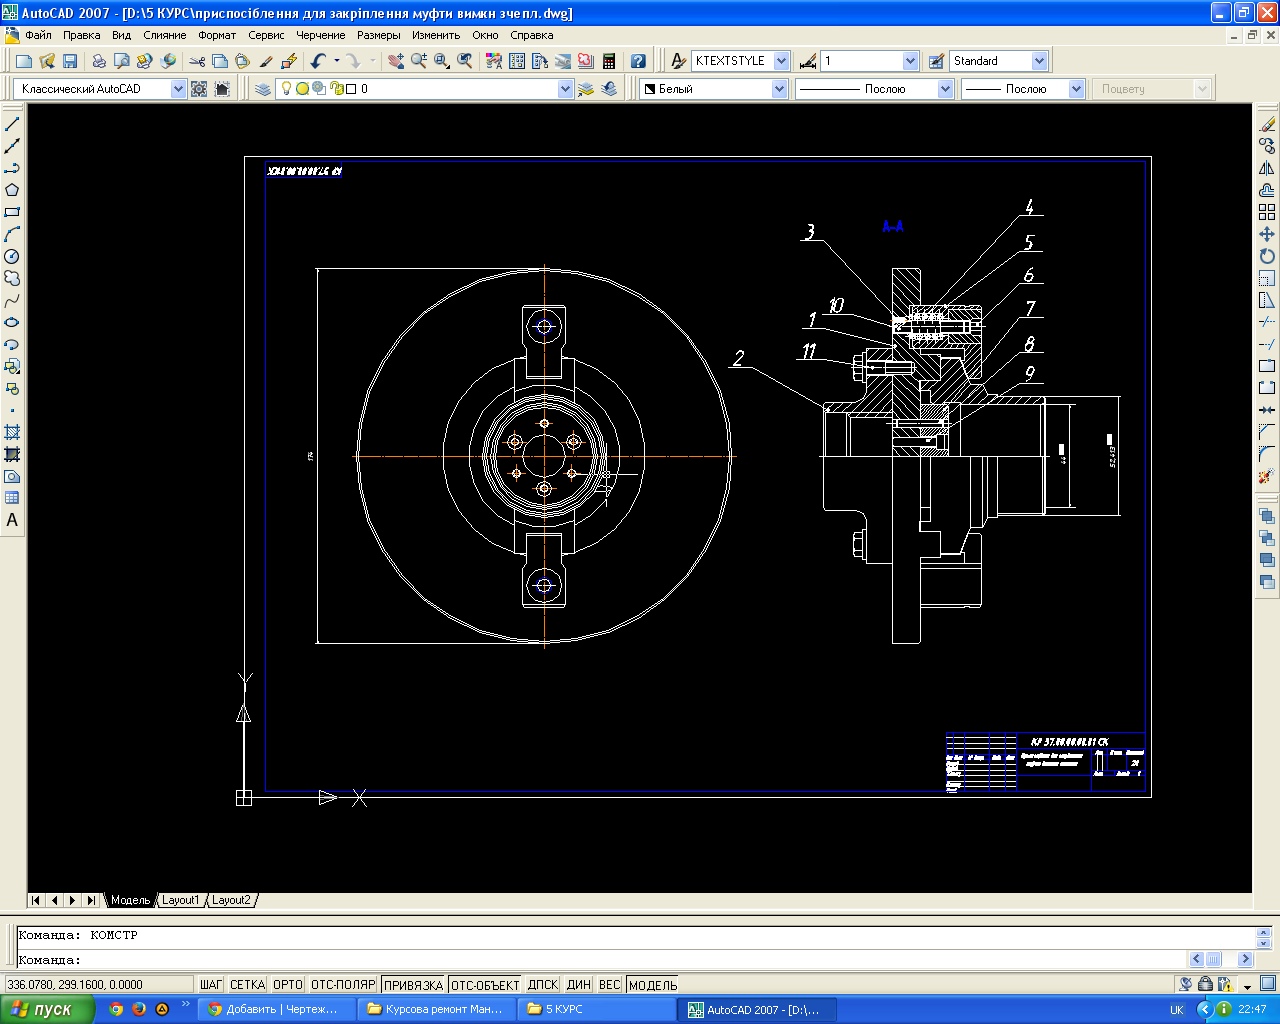Open Классический AutoCAD workspace dropdown

178,89
